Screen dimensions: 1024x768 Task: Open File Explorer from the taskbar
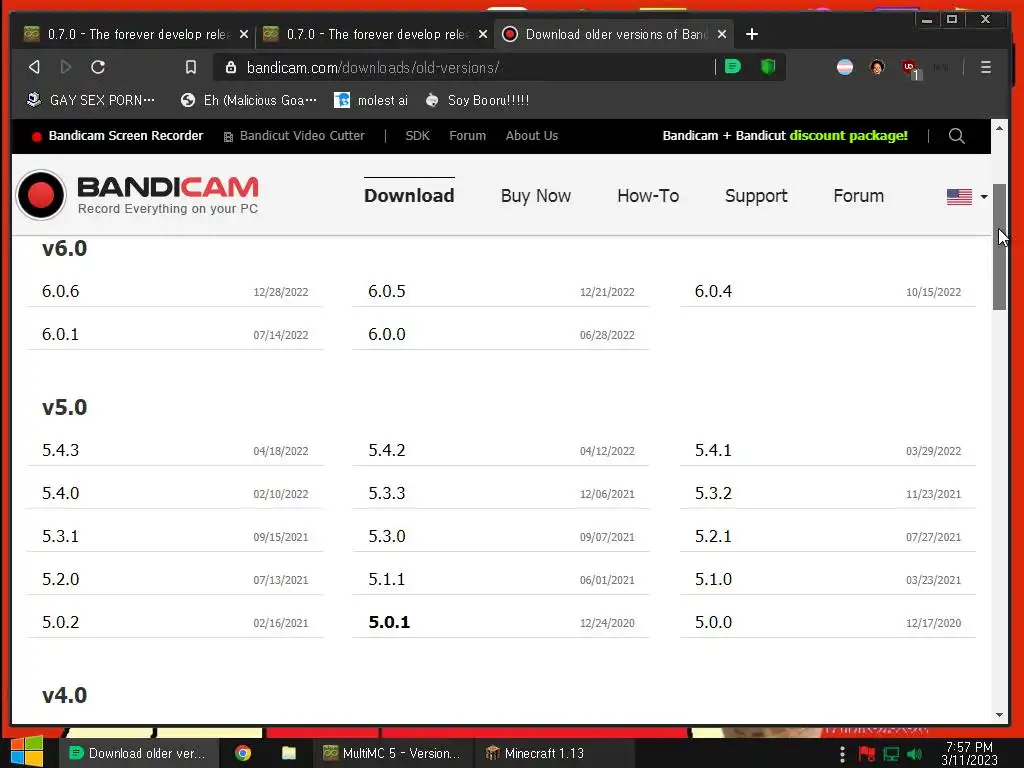pos(289,753)
